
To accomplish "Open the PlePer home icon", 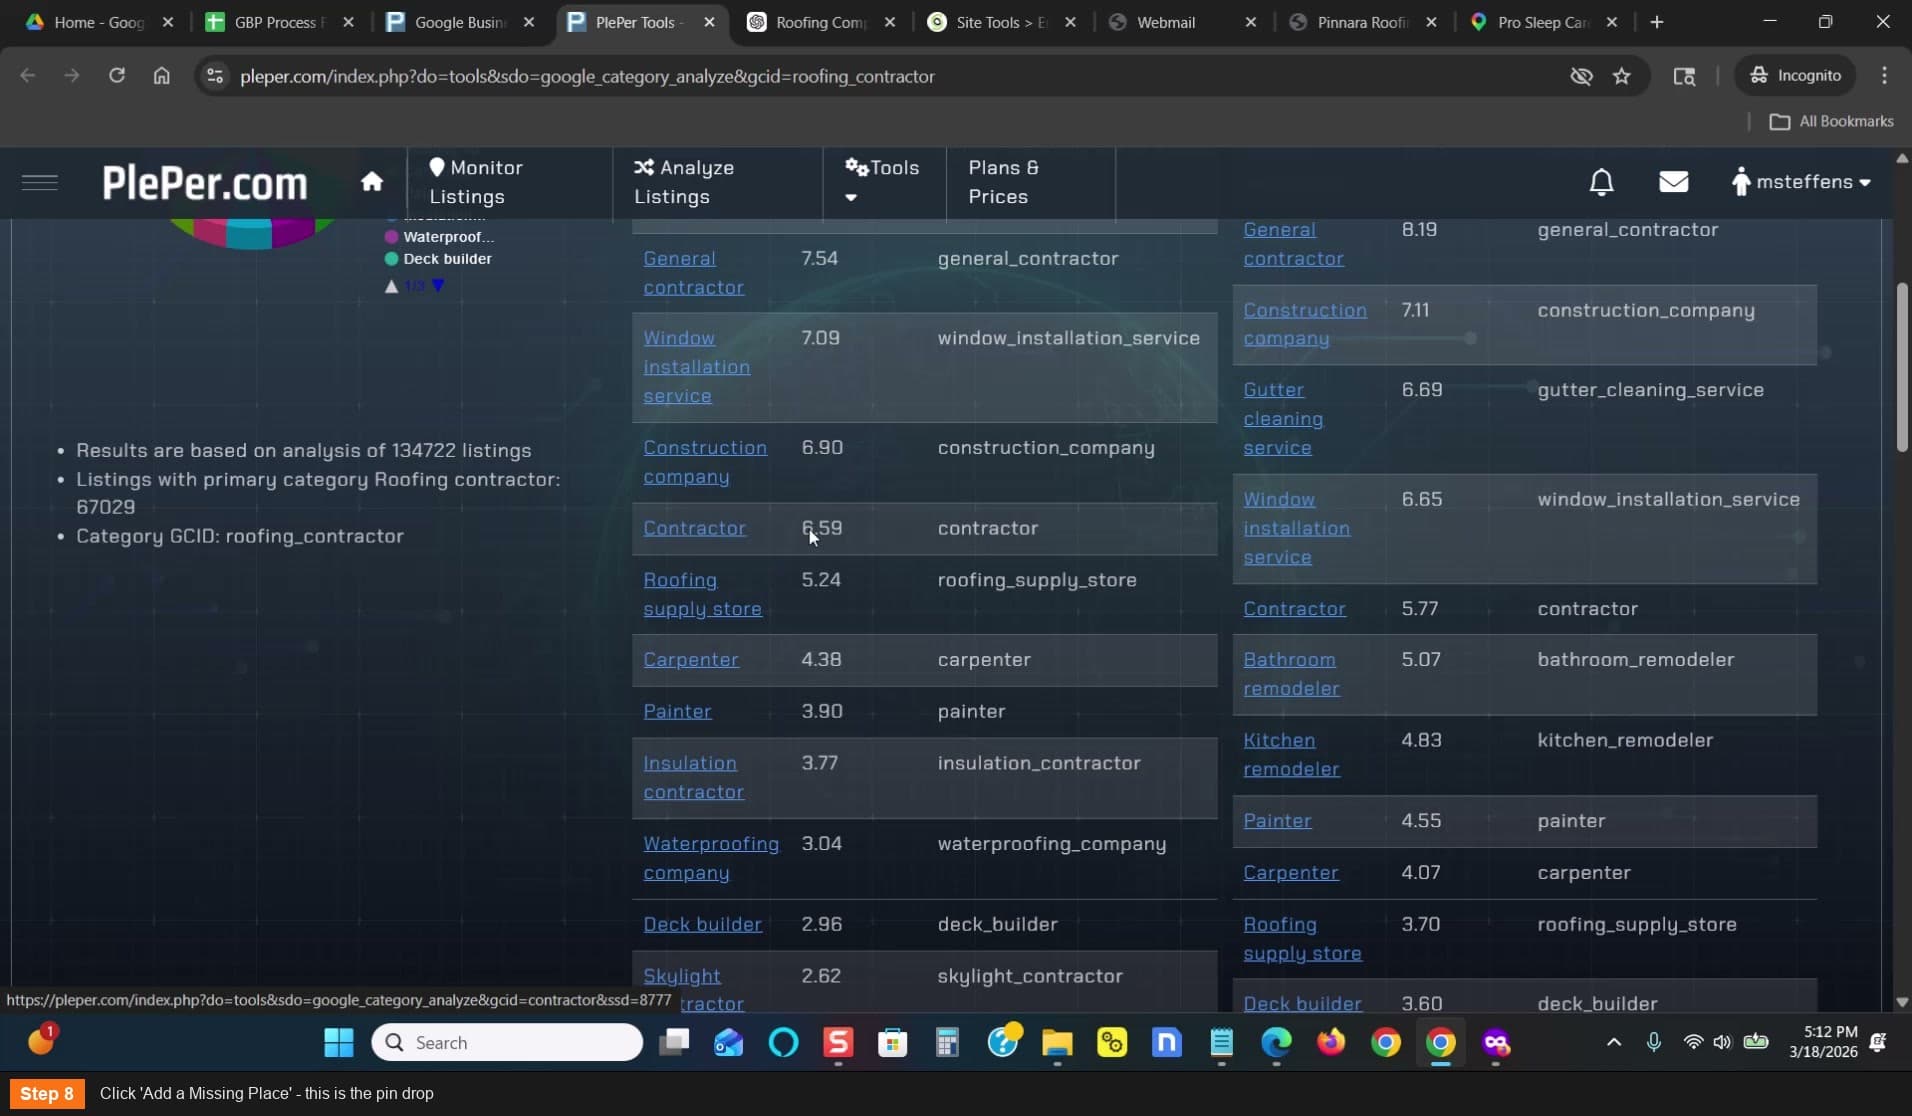I will 372,181.
